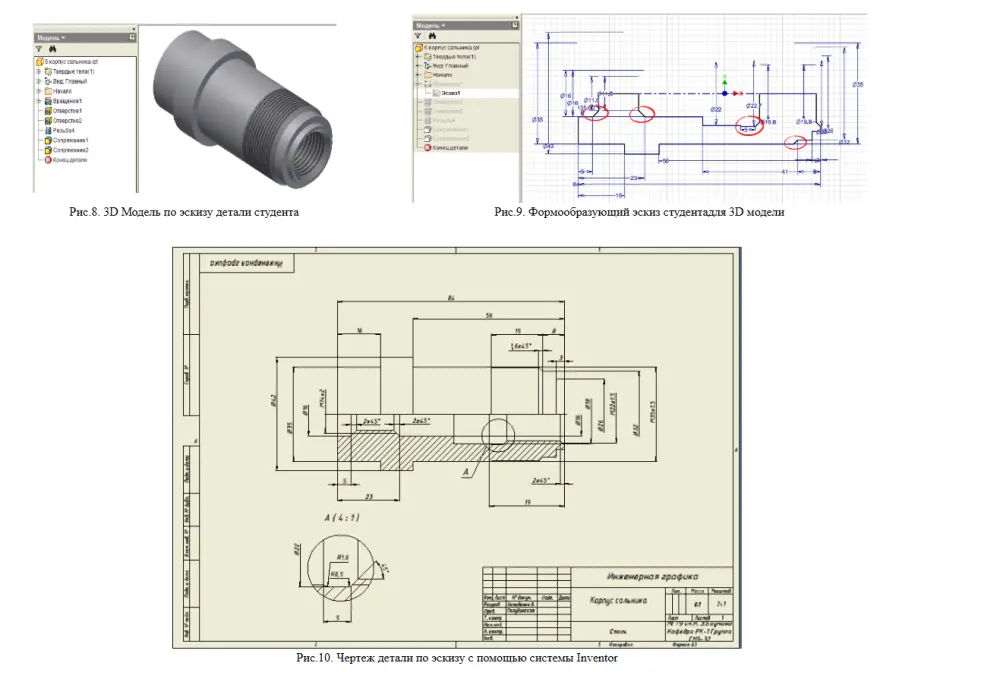This screenshot has width=1000, height=682.
Task: Select the '5 корпус сальника.ipt' part icon
Action: 40,62
